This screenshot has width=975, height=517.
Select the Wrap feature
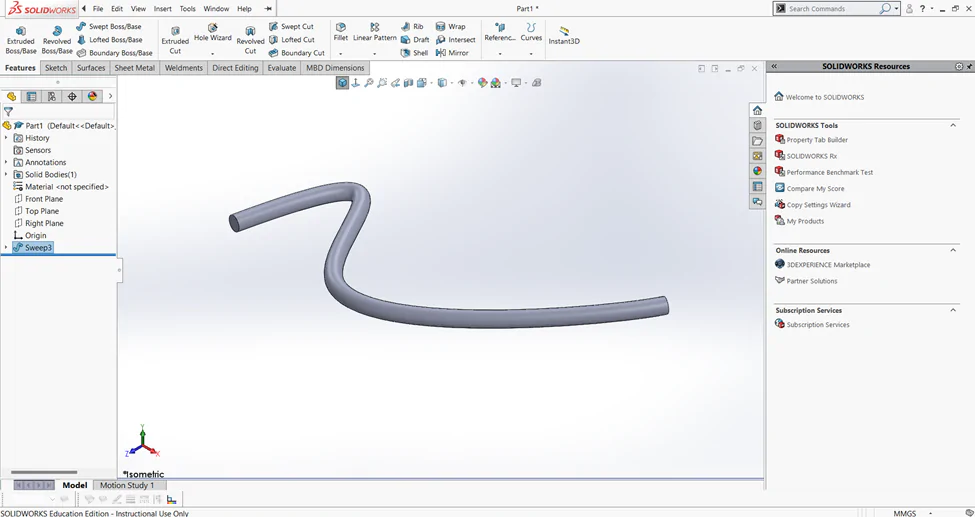pyautogui.click(x=450, y=27)
